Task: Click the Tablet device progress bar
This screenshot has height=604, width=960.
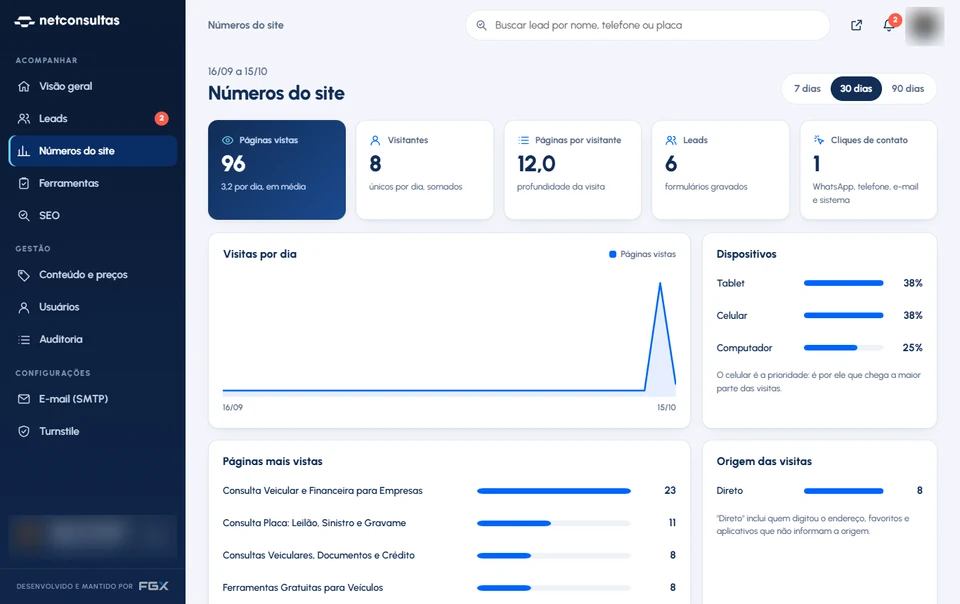Action: coord(844,283)
